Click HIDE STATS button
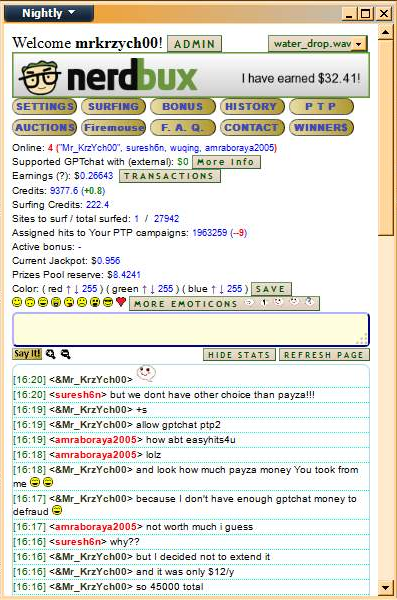 tap(239, 355)
